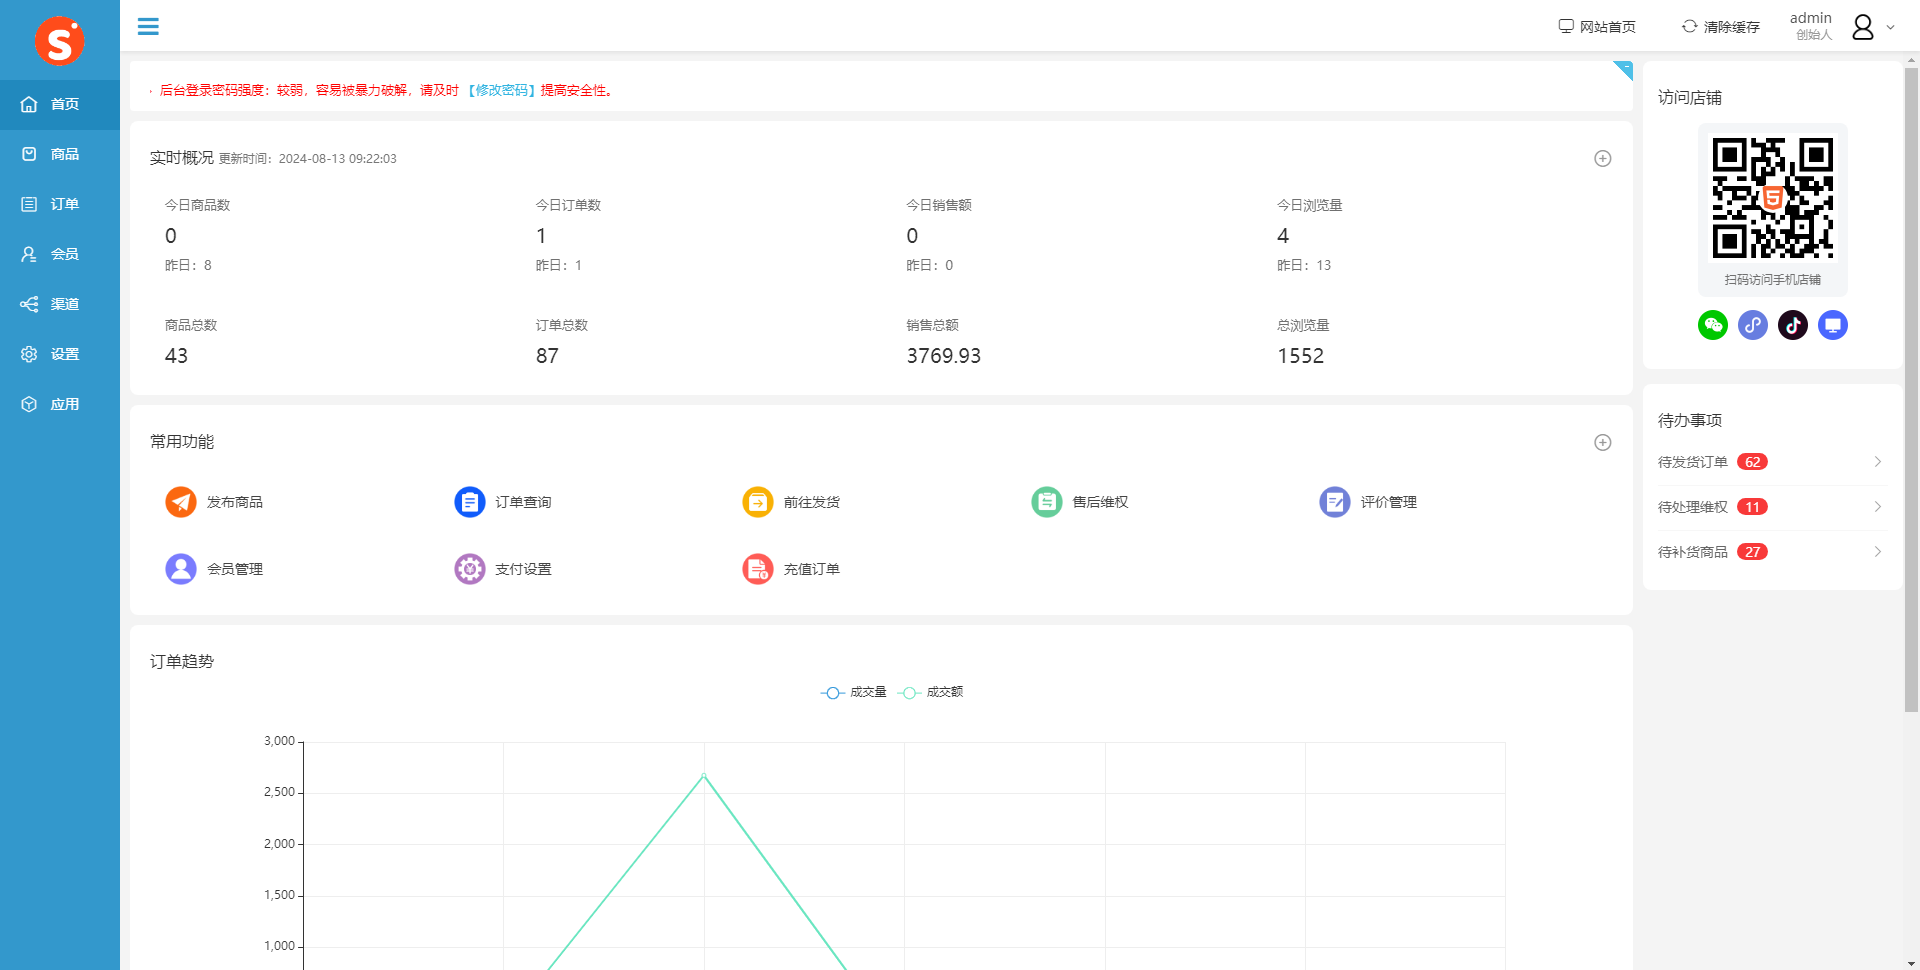Click the 修改密码 link in warning
This screenshot has width=1920, height=970.
(x=502, y=90)
